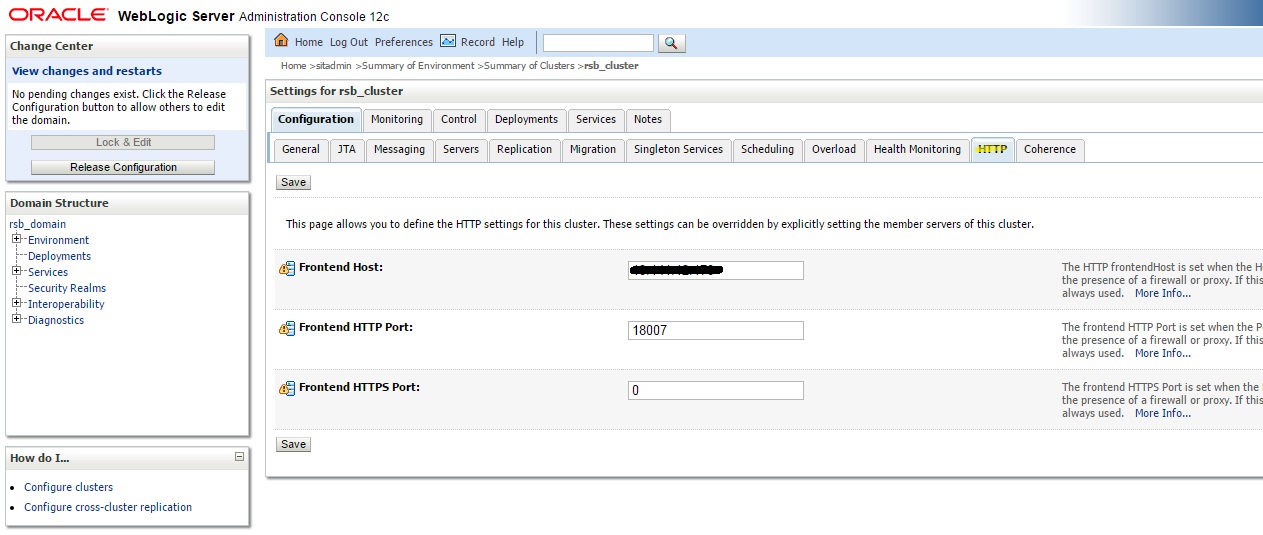Click the Home house icon in toolbar

(x=281, y=41)
